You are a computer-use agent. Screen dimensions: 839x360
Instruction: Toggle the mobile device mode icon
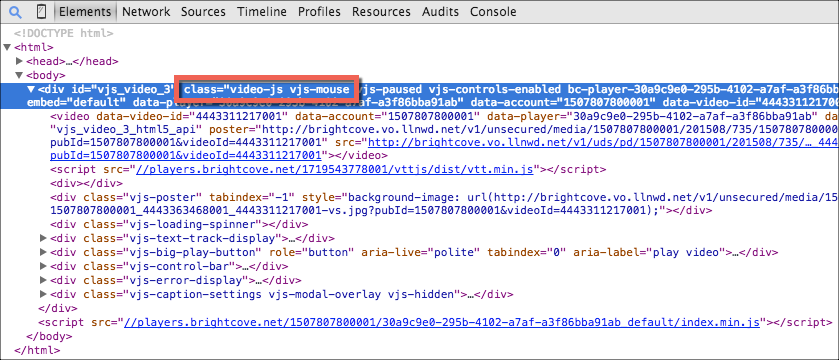point(41,11)
